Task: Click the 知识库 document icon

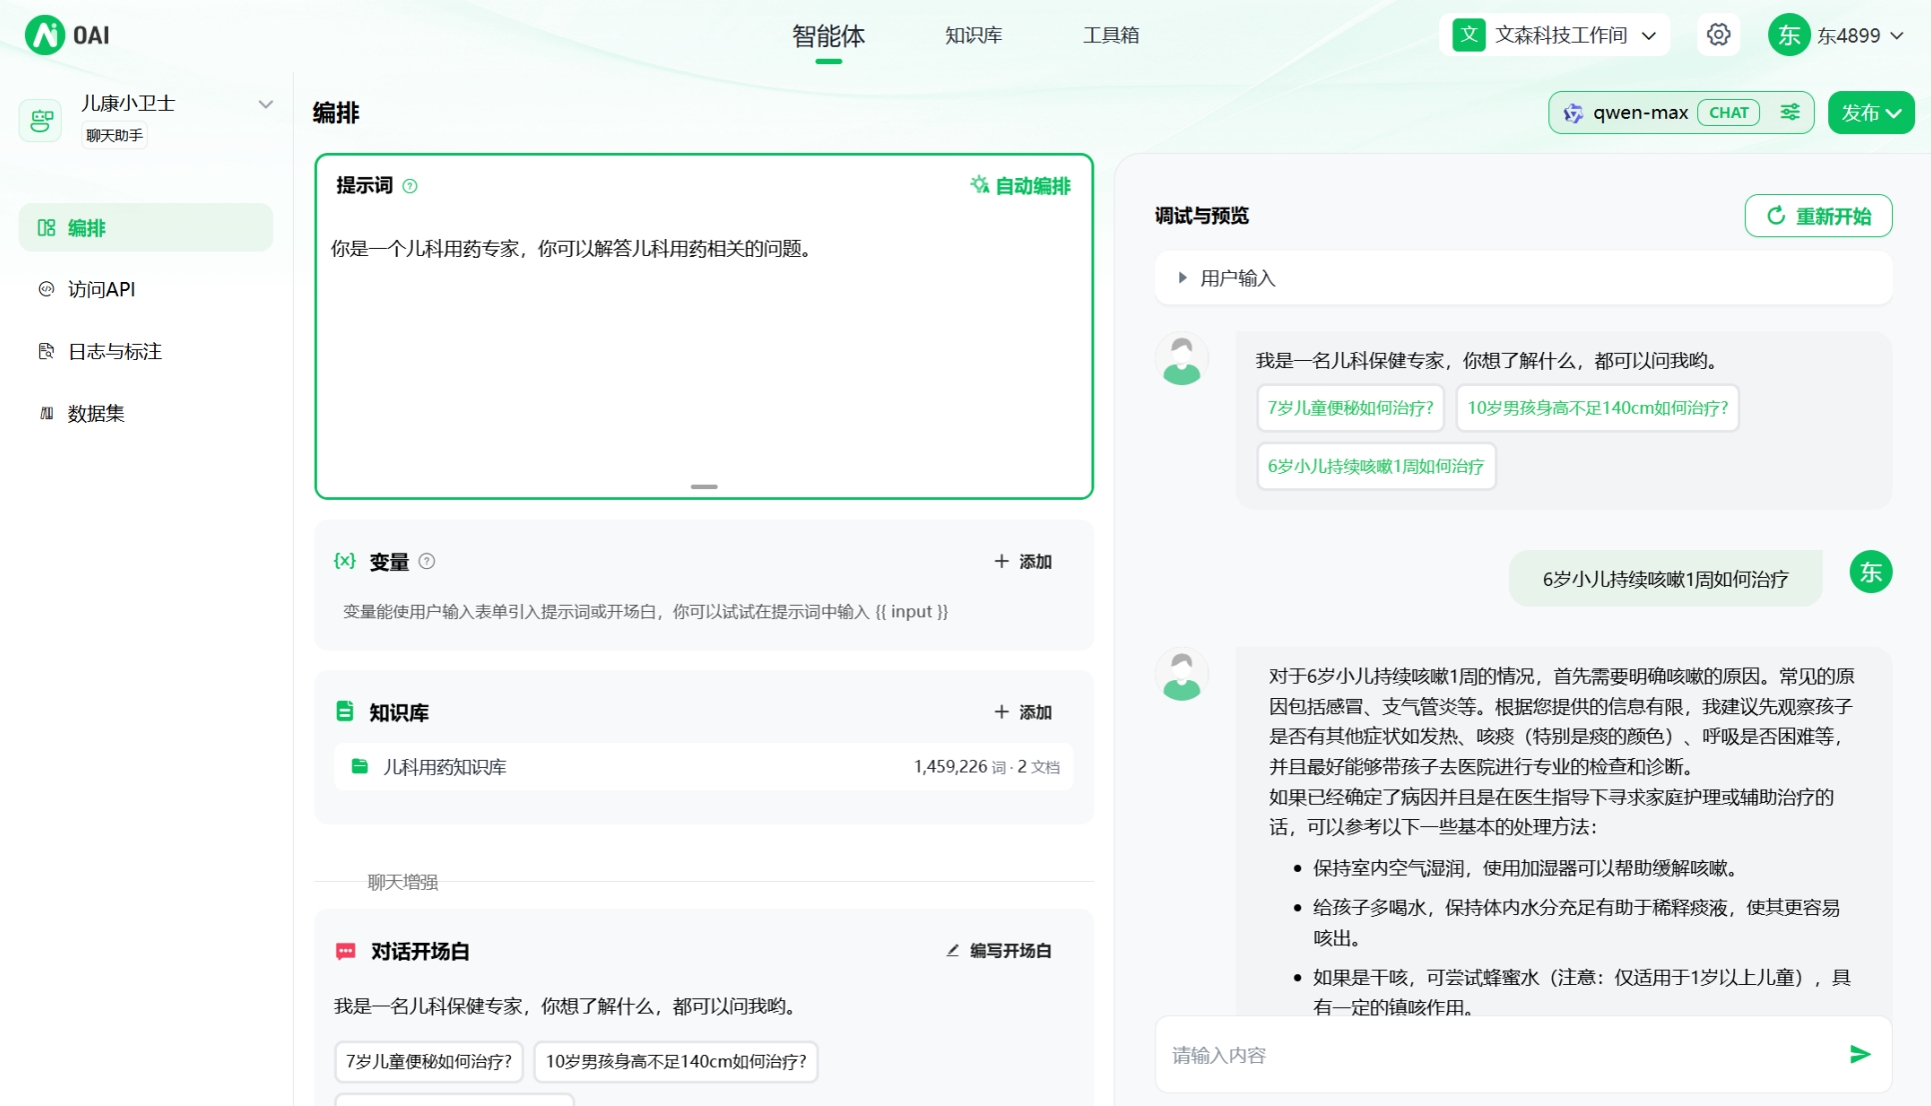Action: pos(345,711)
